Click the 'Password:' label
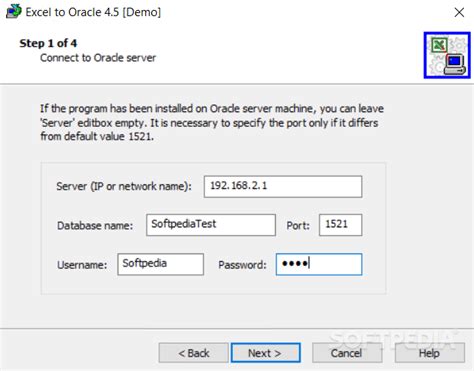This screenshot has height=371, width=474. point(242,265)
